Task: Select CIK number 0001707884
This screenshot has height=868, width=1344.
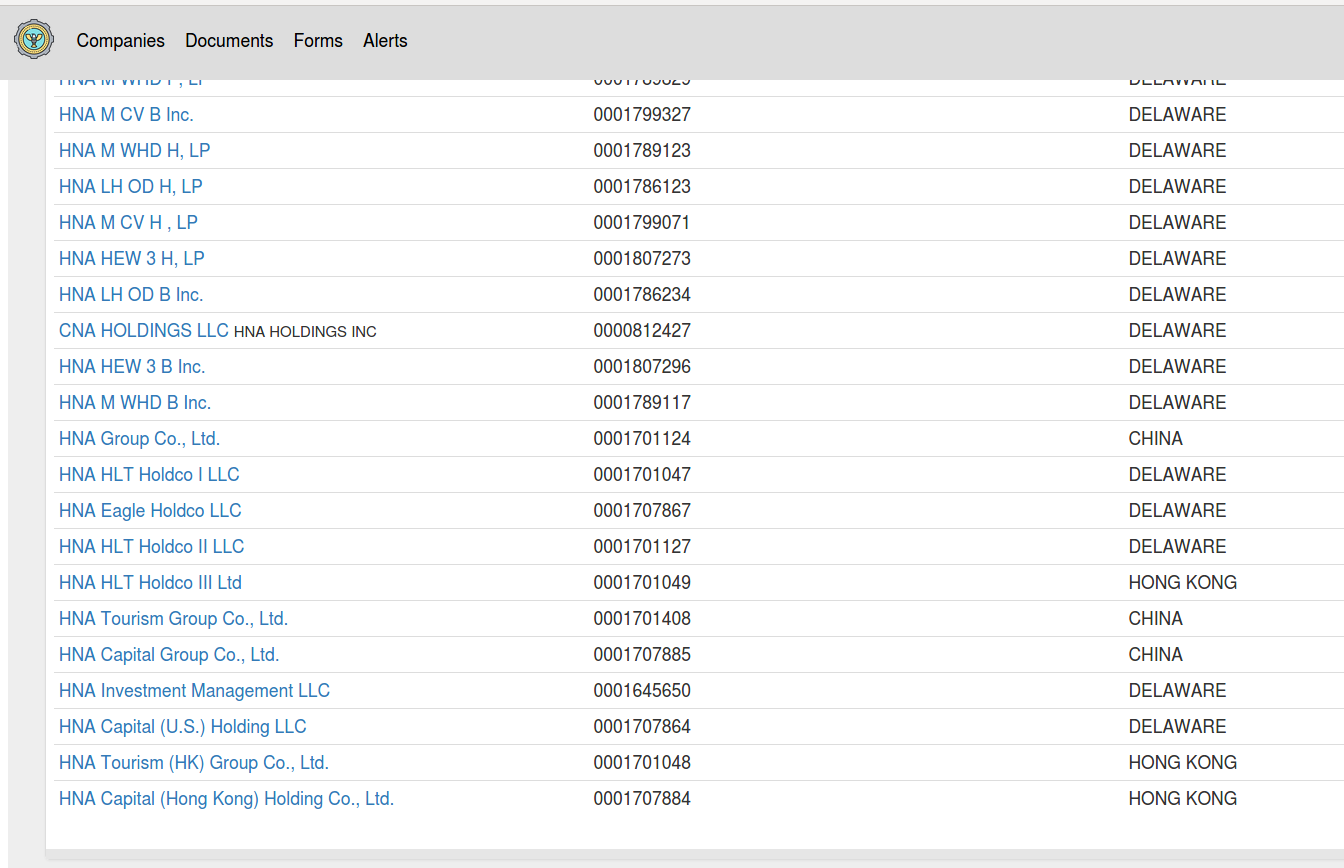Action: click(642, 799)
